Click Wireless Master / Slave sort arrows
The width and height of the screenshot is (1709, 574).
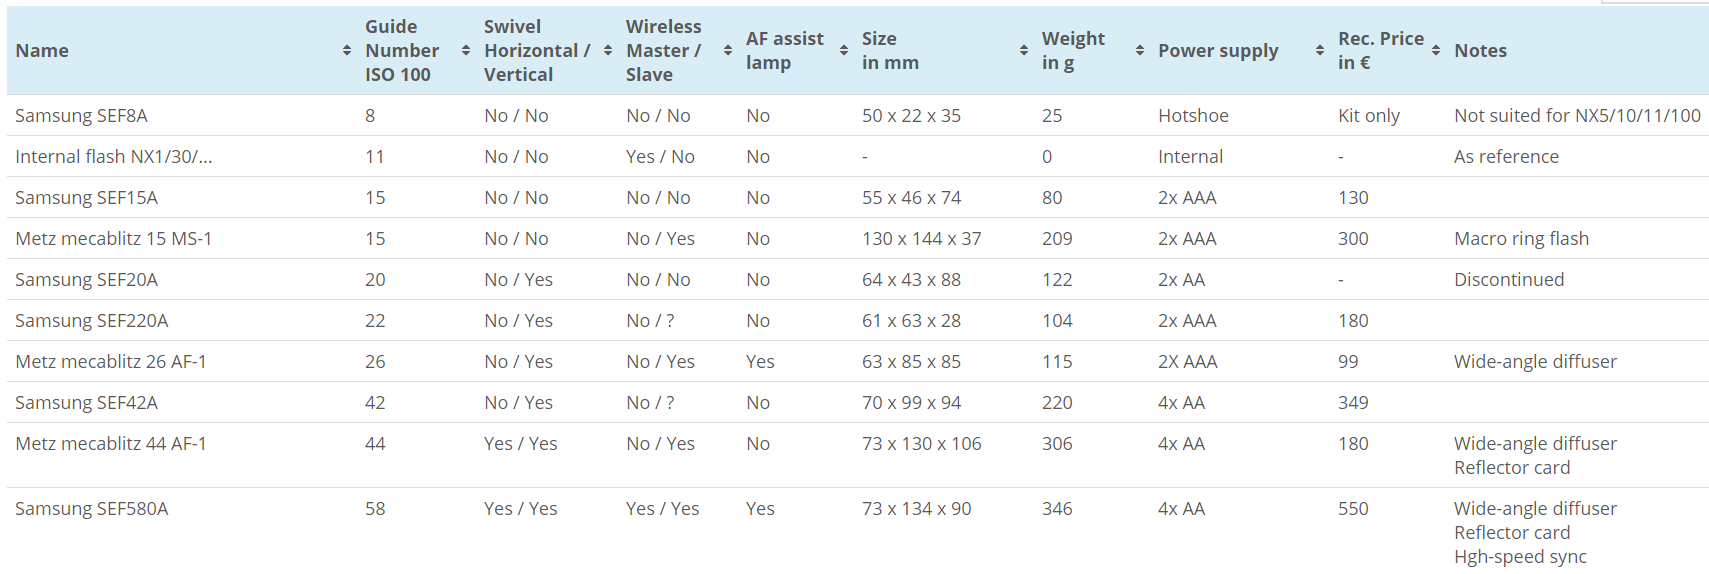click(727, 51)
